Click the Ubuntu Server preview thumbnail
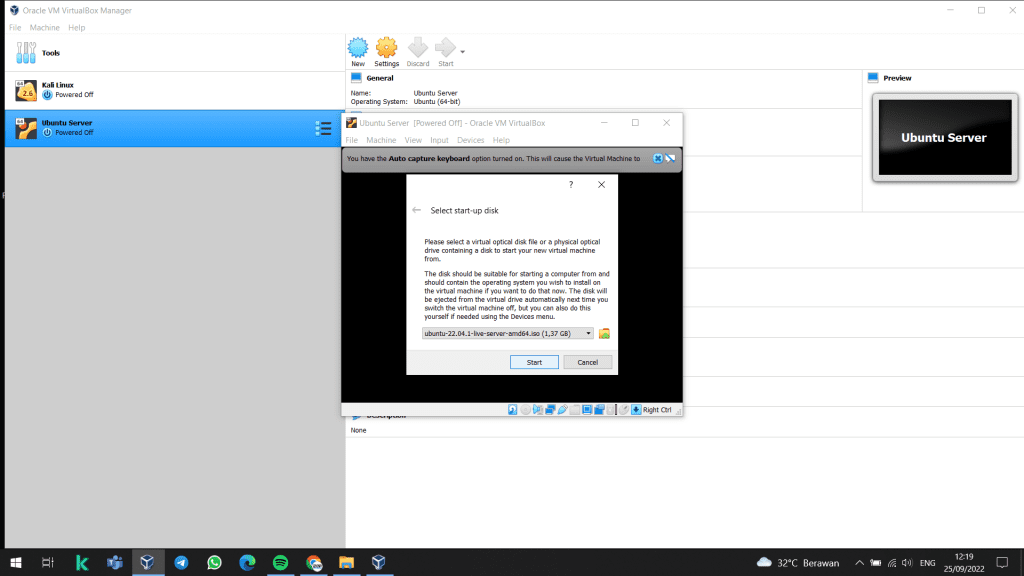The height and width of the screenshot is (576, 1024). (943, 137)
